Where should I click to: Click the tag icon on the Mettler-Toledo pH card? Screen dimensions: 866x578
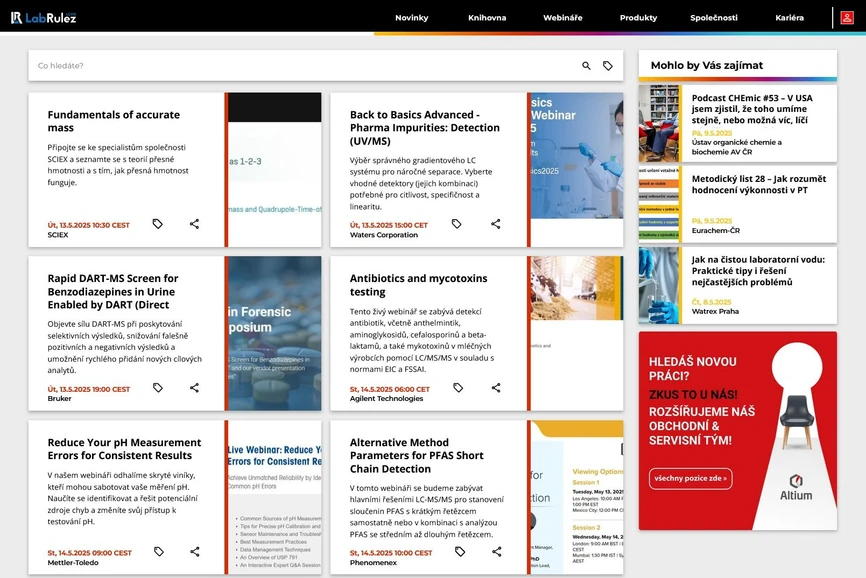(x=157, y=551)
